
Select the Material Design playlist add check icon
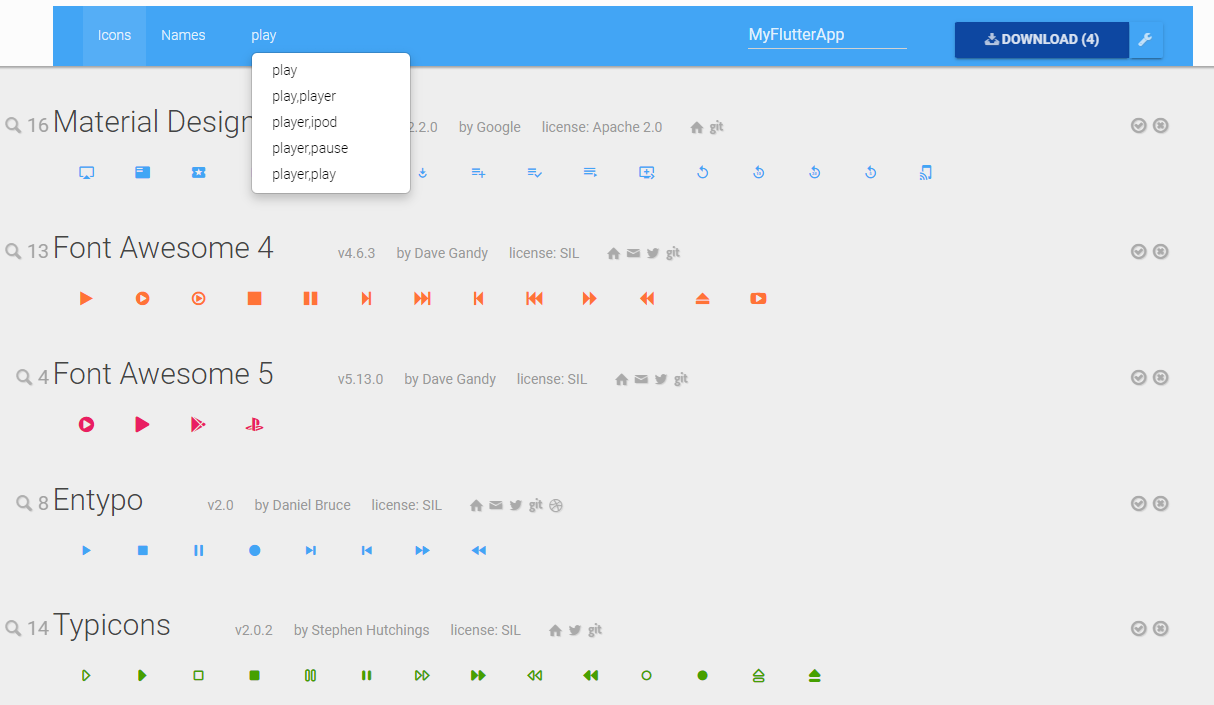[535, 172]
